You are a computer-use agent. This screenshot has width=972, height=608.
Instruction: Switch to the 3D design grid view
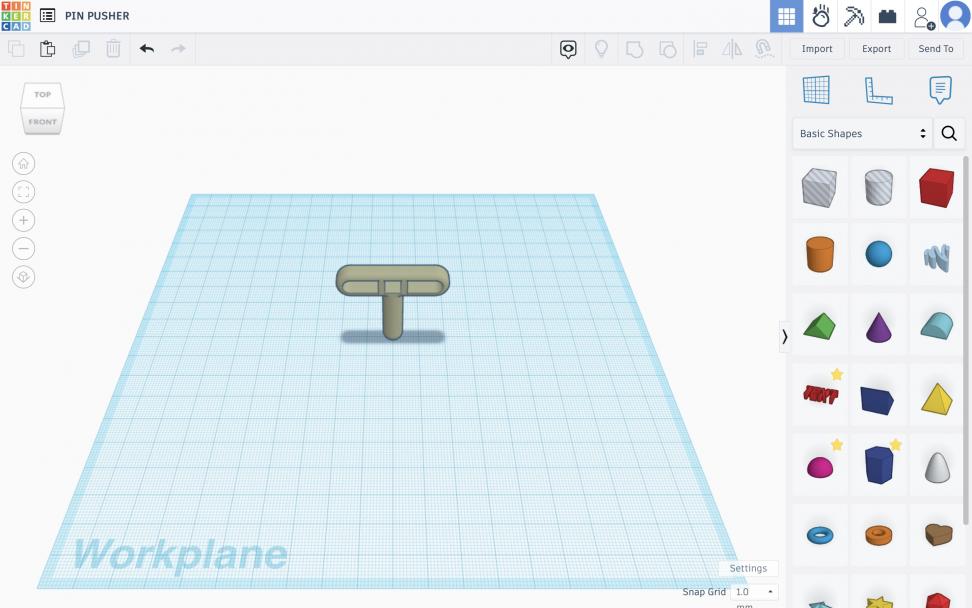click(x=786, y=16)
